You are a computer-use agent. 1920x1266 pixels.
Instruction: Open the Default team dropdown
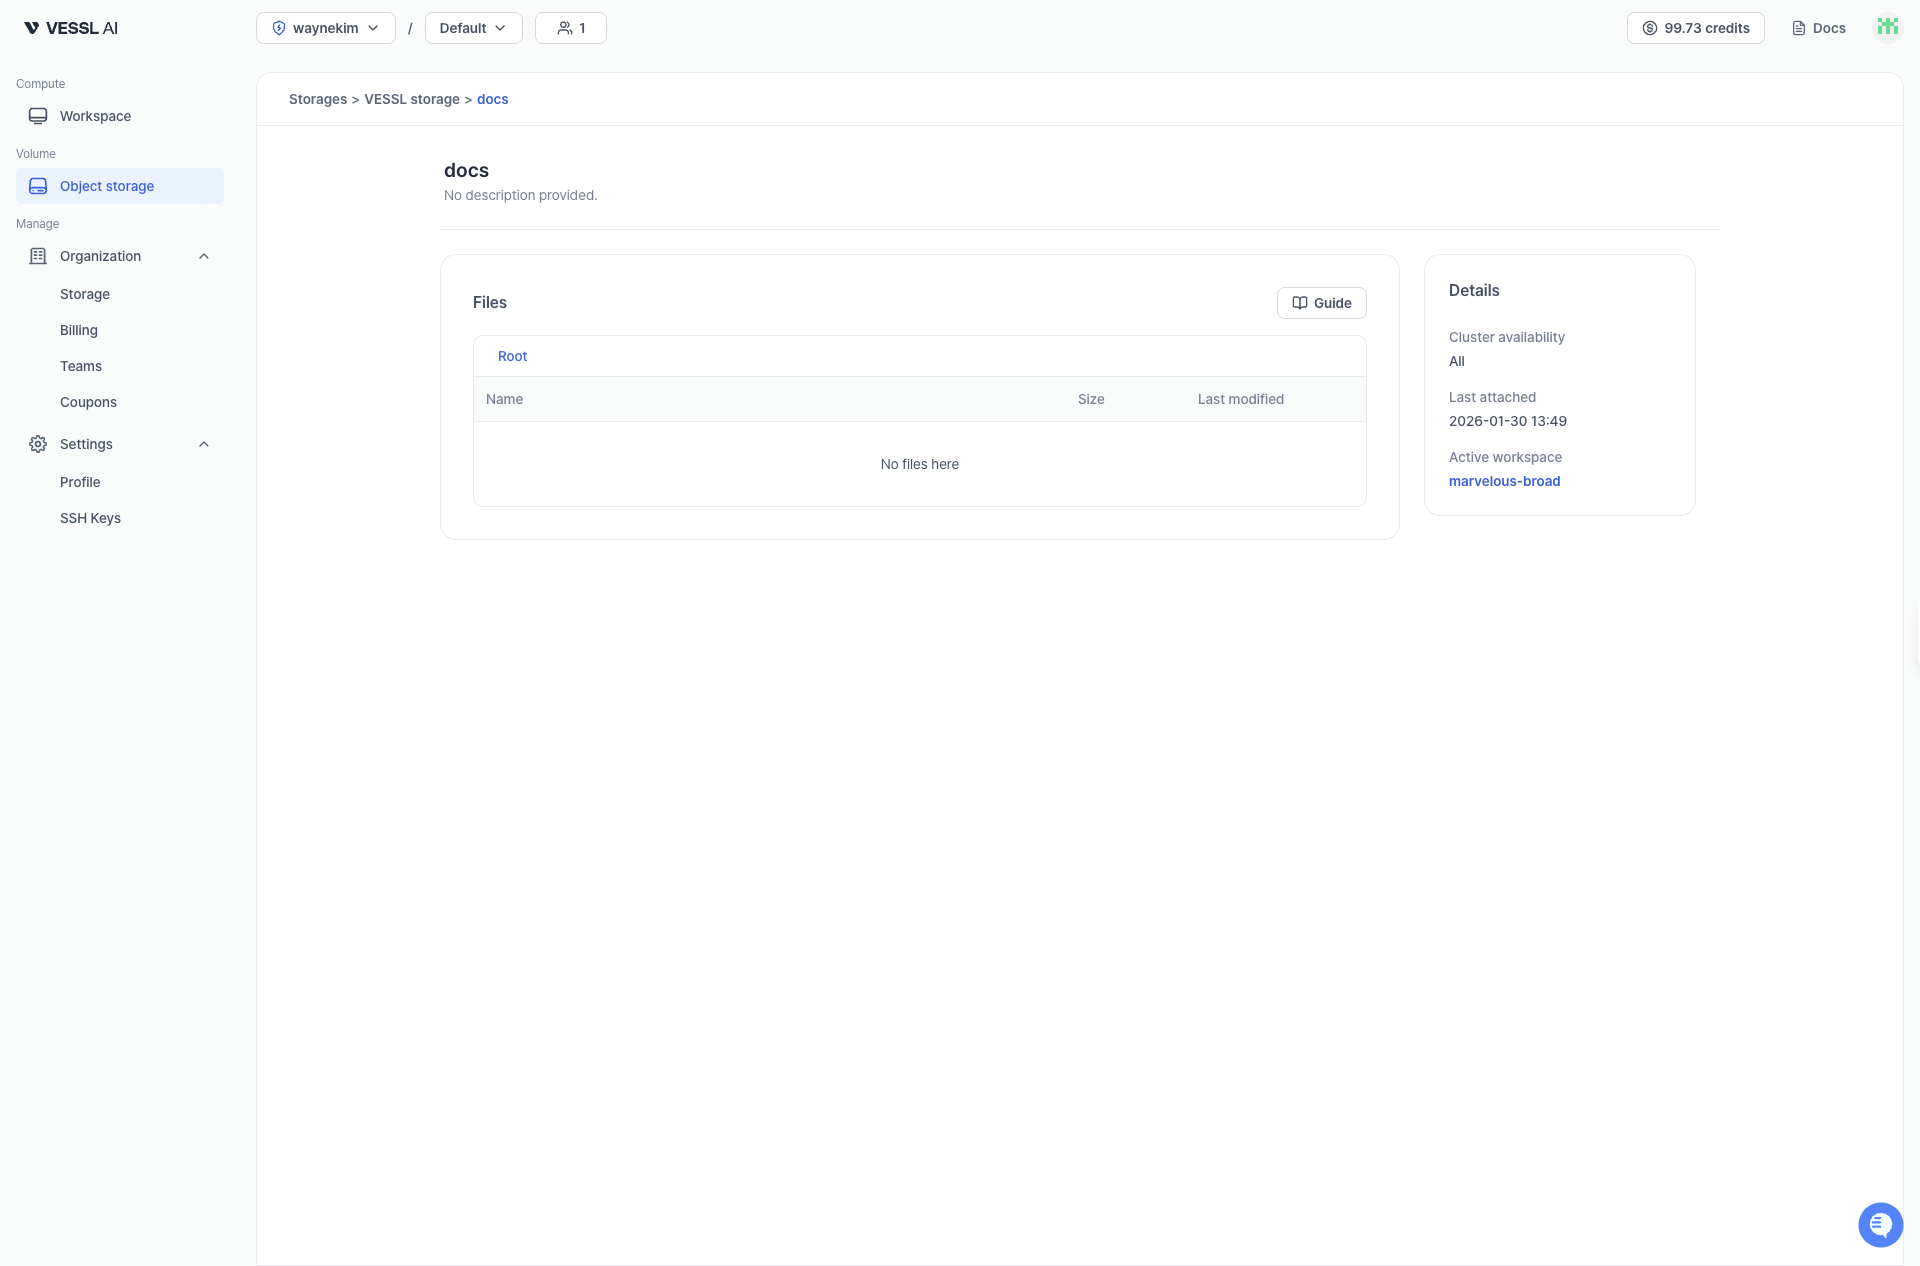(473, 28)
